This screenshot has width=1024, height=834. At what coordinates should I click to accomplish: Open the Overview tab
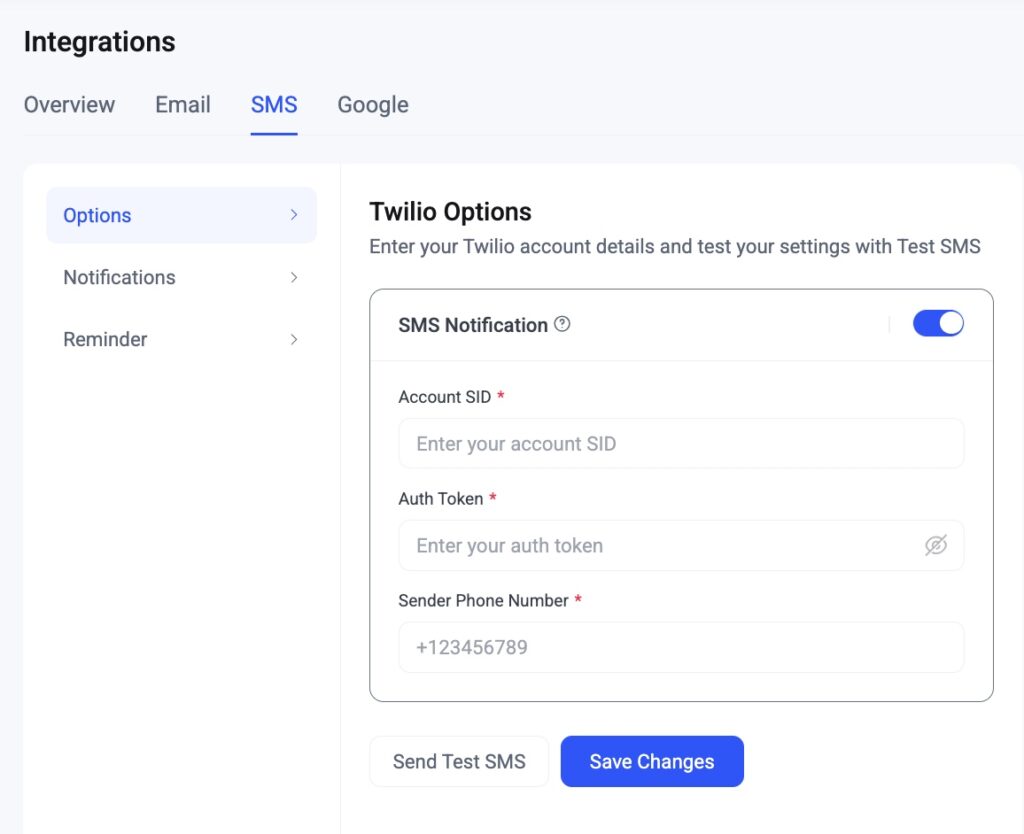click(x=69, y=104)
